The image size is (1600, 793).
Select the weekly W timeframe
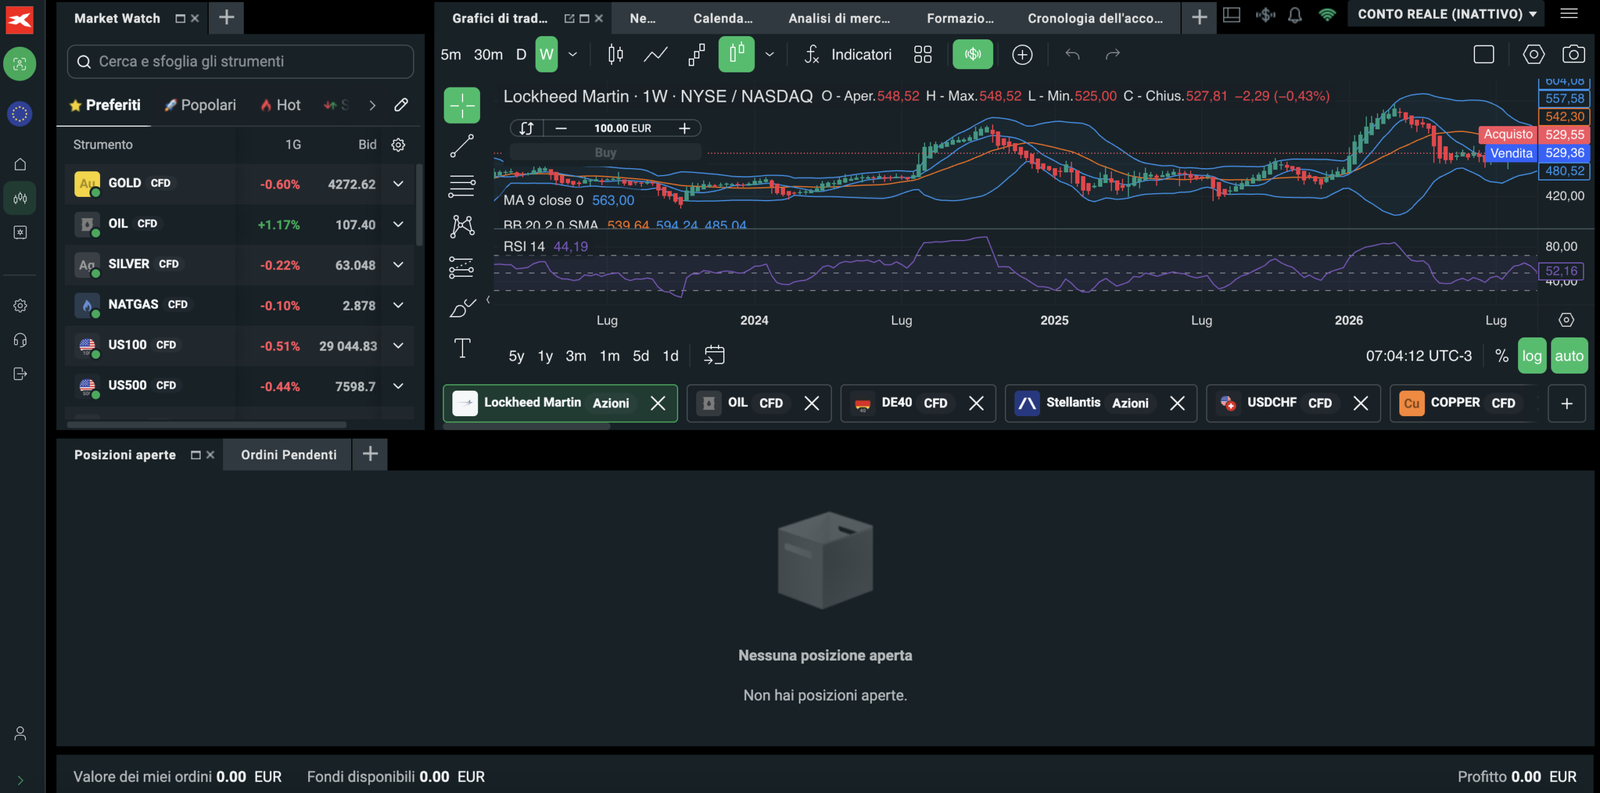[546, 54]
